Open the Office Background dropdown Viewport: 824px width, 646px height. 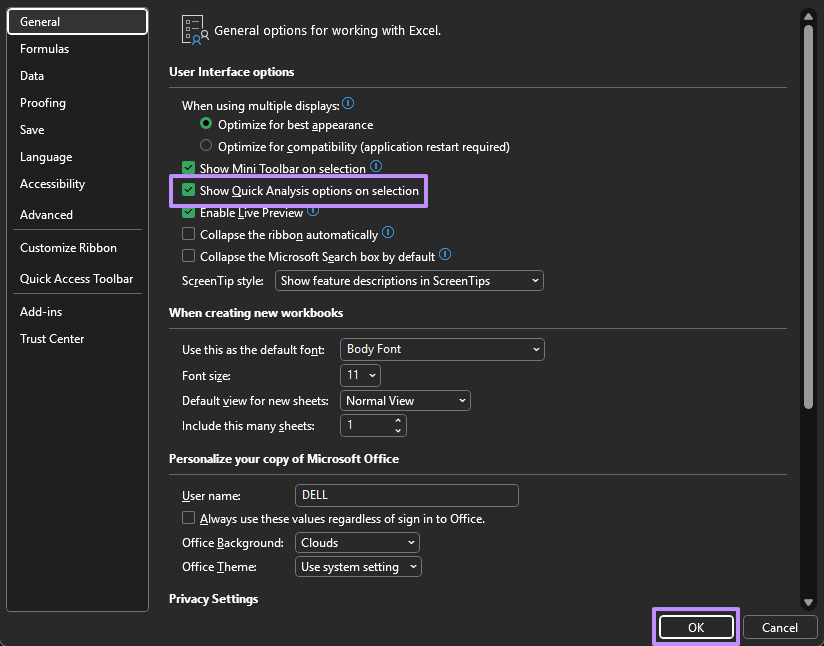pyautogui.click(x=410, y=542)
